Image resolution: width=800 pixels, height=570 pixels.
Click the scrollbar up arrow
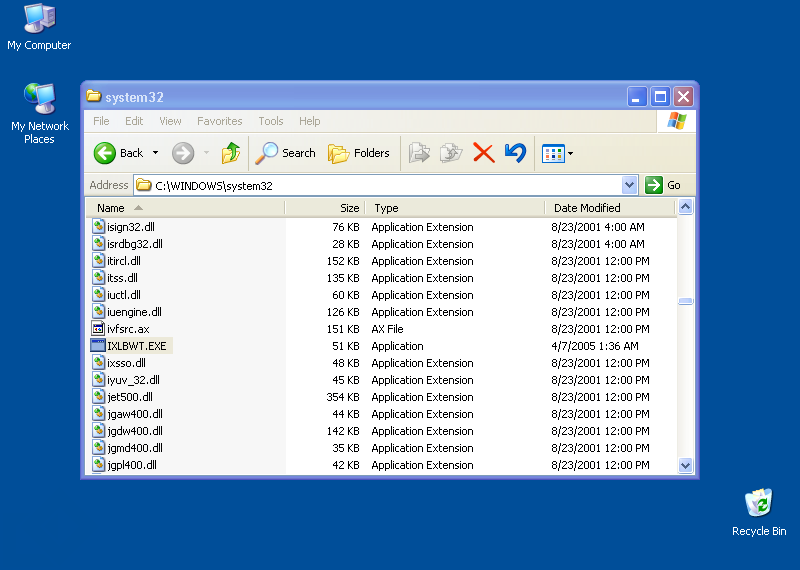click(685, 207)
